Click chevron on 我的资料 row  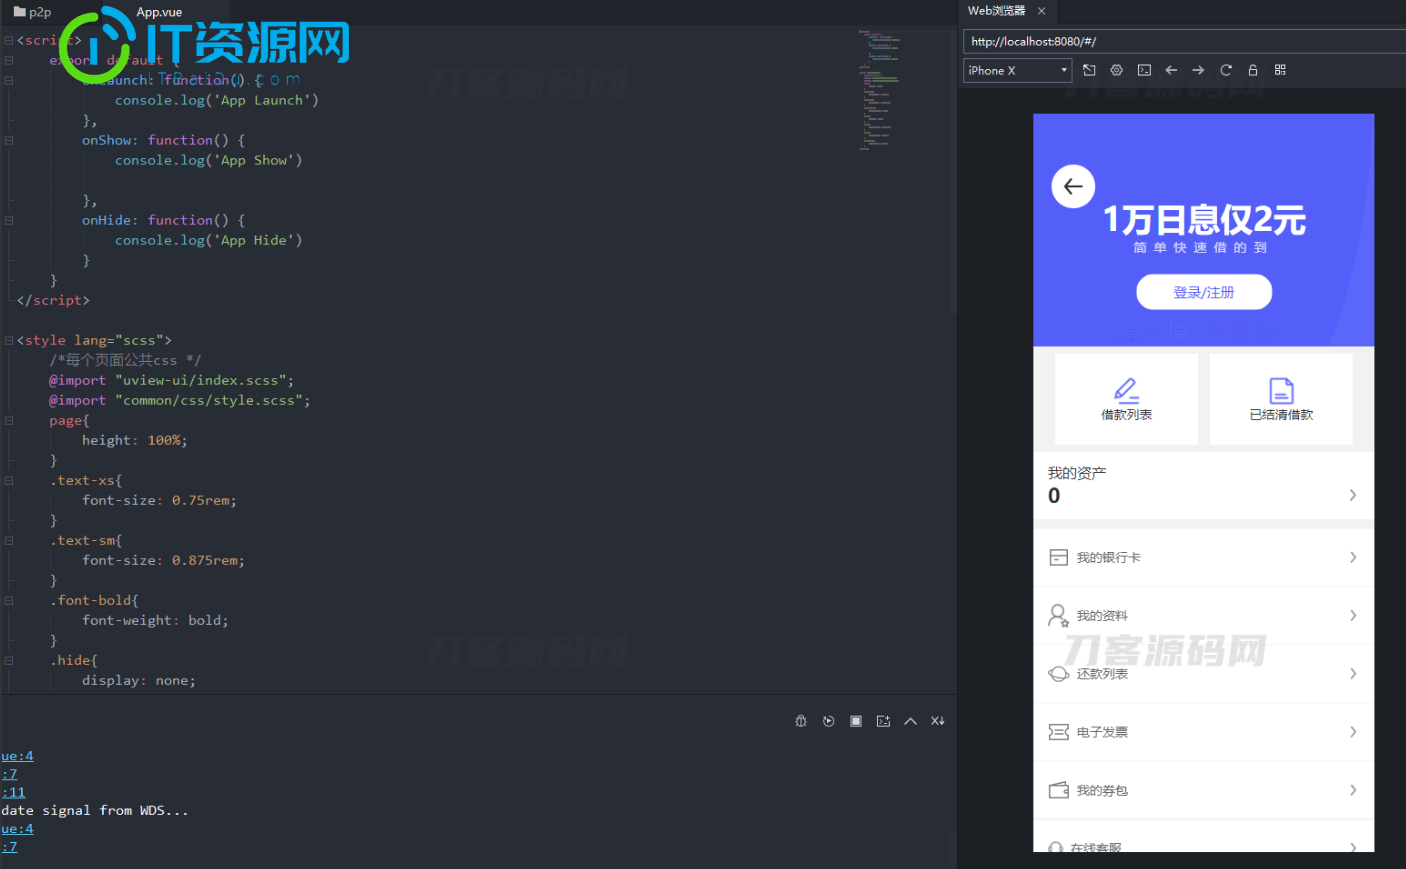(1352, 615)
